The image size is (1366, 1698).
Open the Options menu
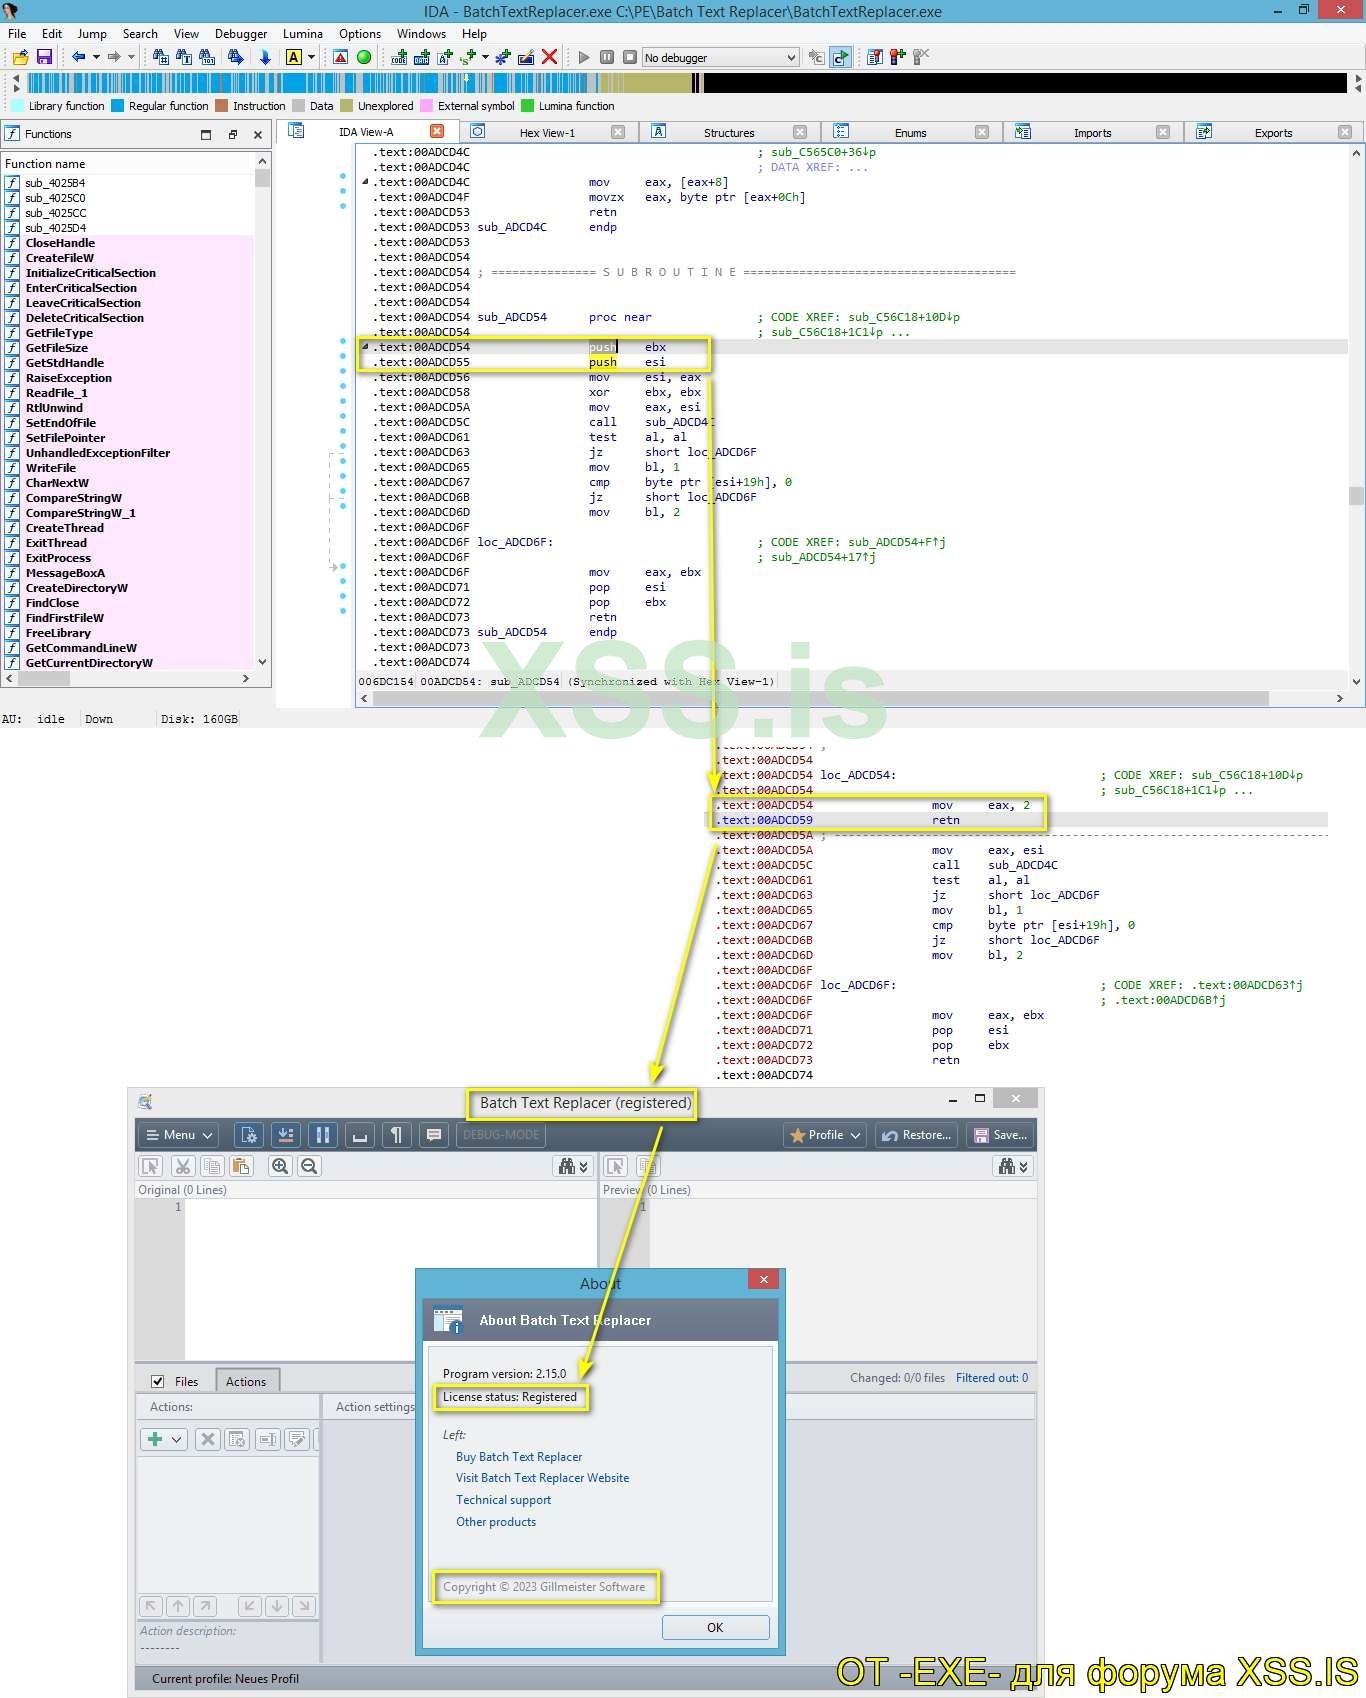click(360, 33)
